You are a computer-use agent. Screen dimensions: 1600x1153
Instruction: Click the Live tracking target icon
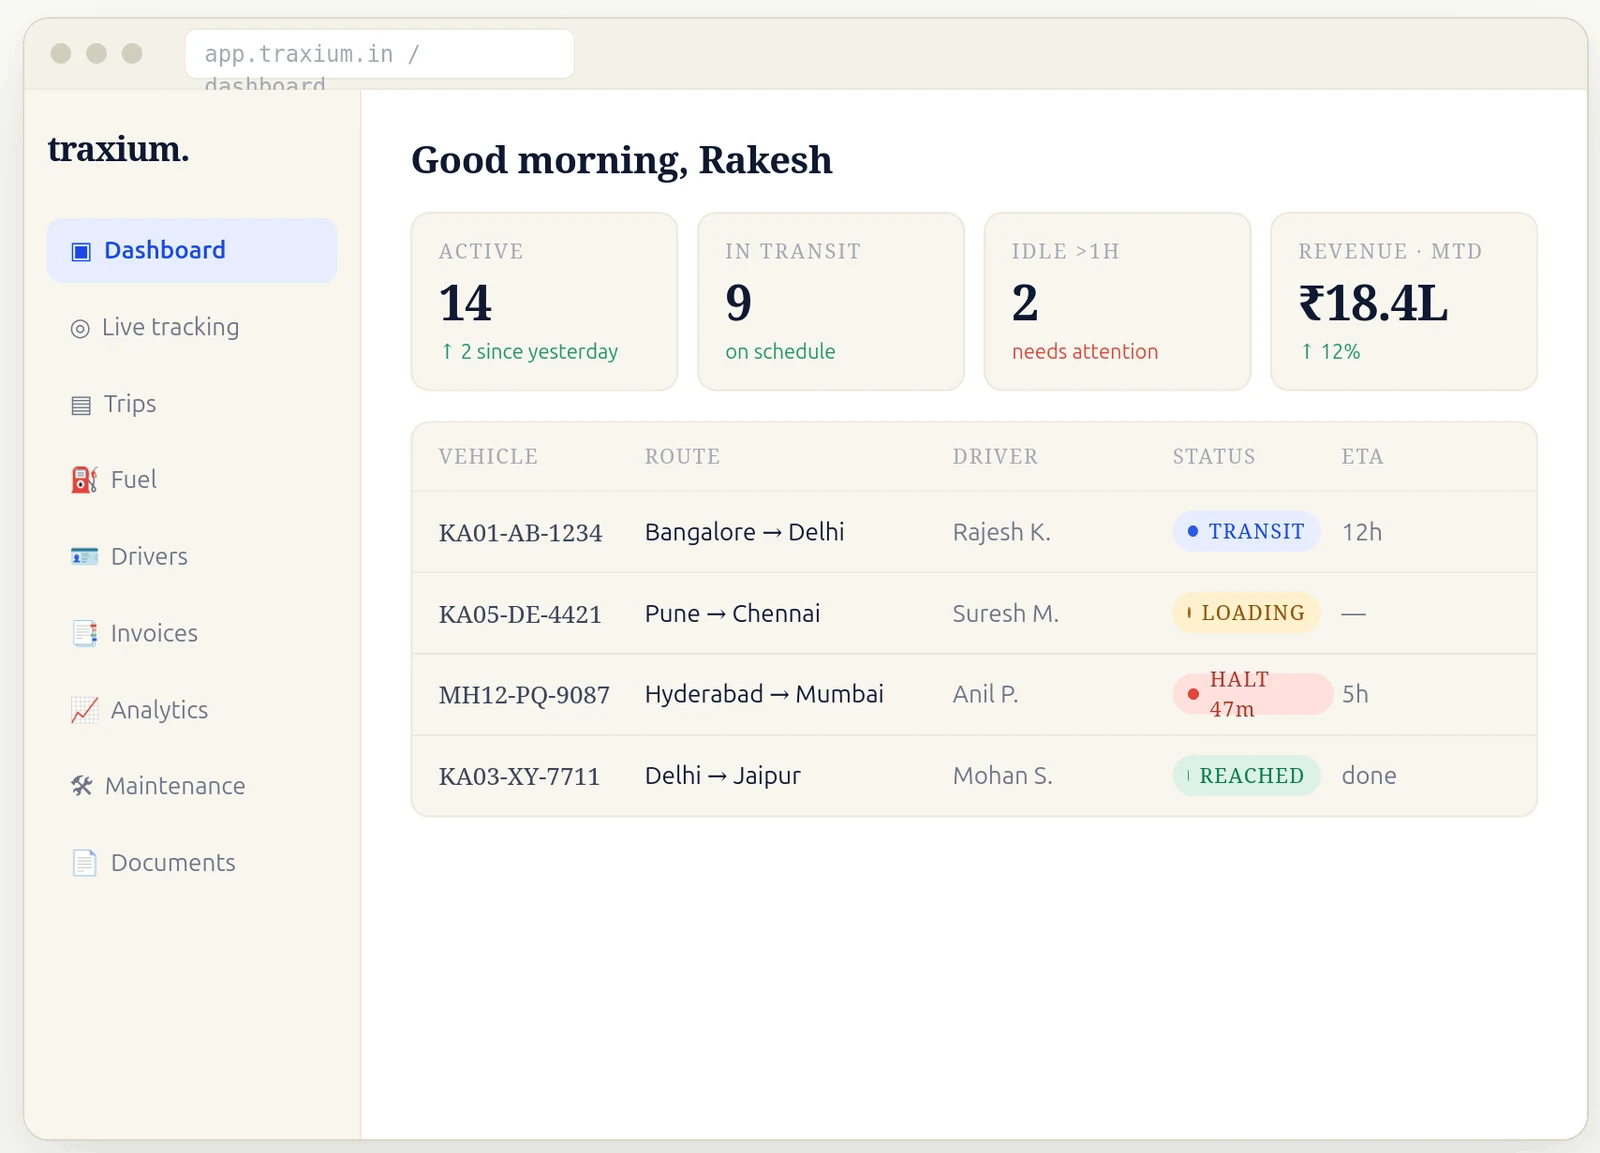(x=80, y=328)
